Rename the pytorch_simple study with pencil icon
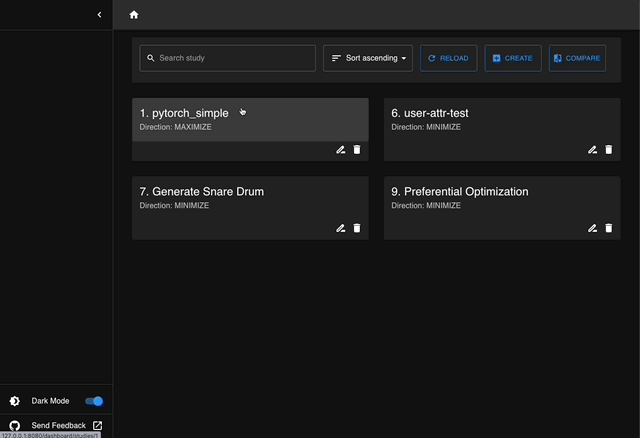Image resolution: width=640 pixels, height=438 pixels. point(341,149)
